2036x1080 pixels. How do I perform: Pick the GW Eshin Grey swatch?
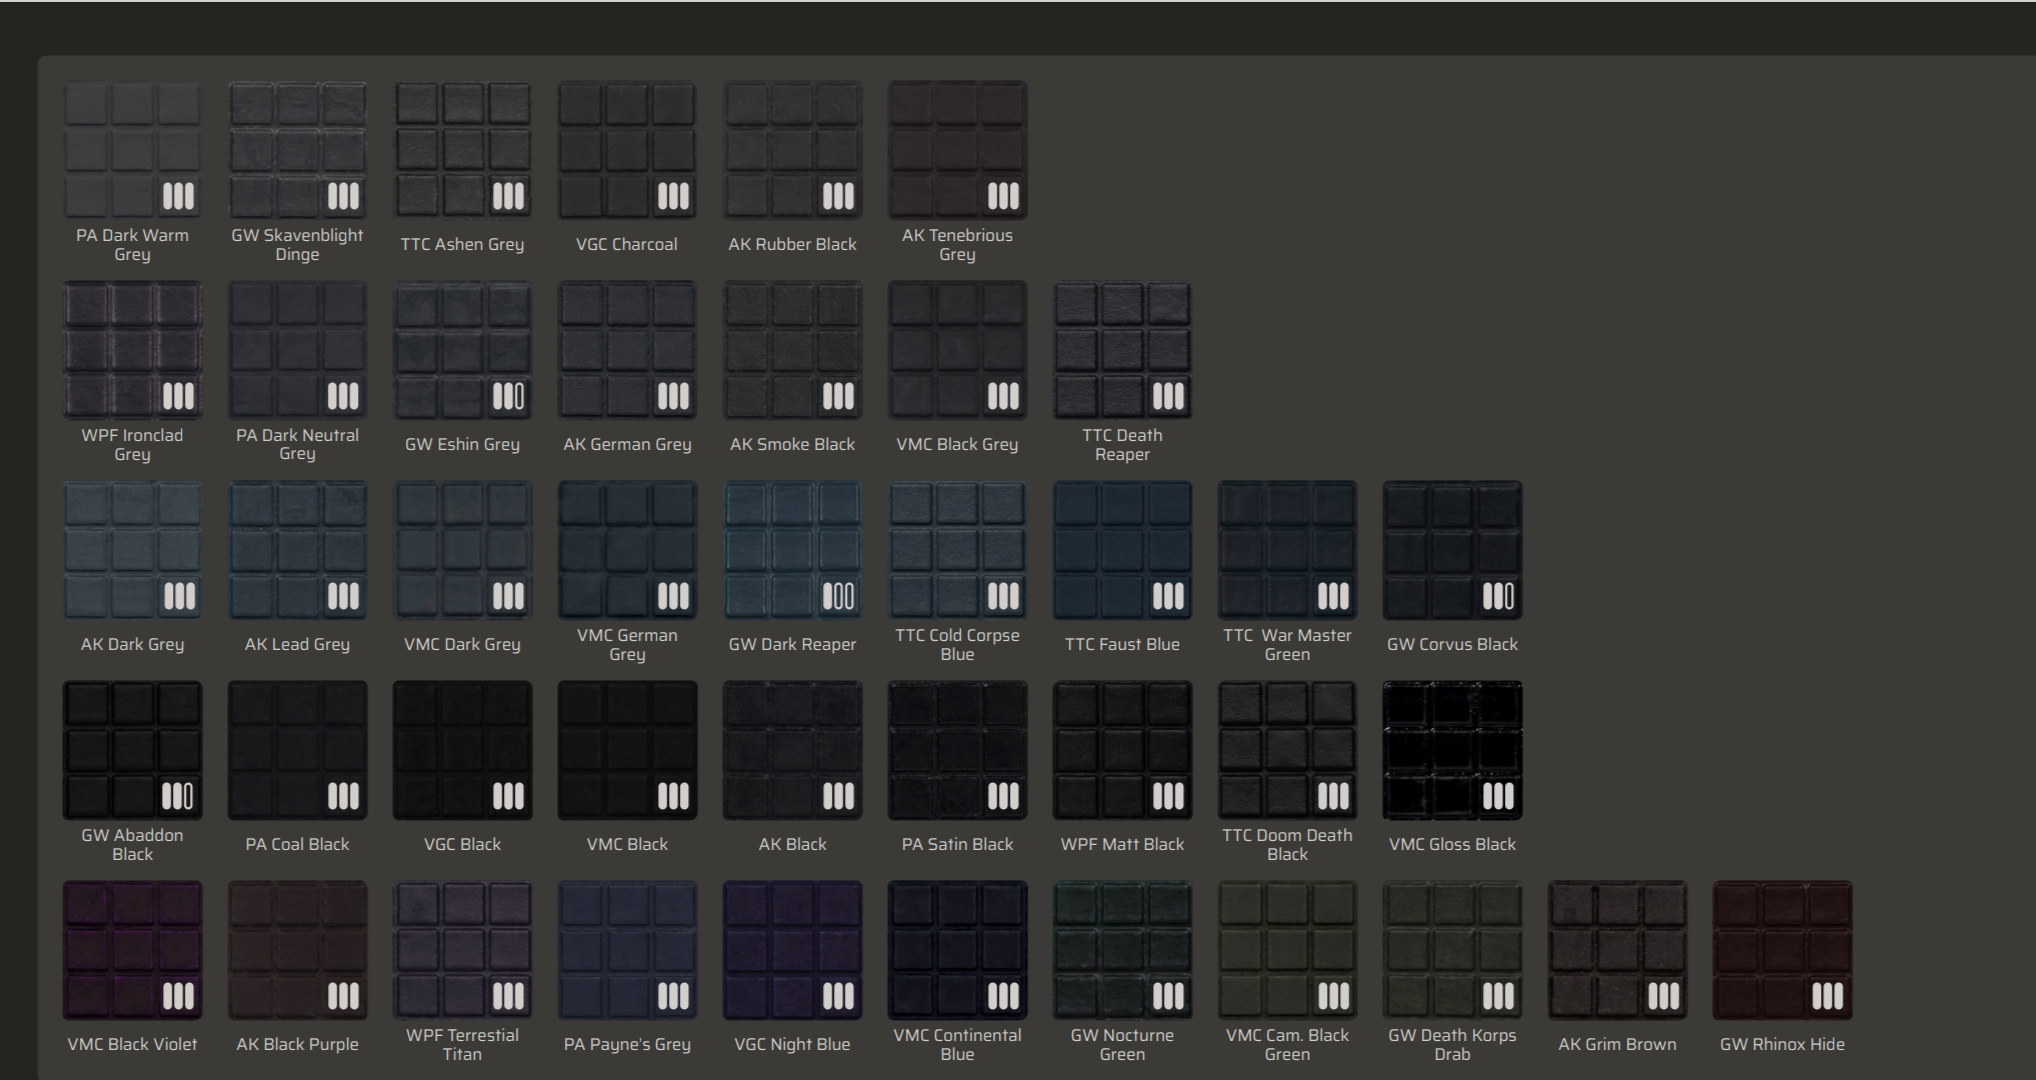click(x=462, y=350)
